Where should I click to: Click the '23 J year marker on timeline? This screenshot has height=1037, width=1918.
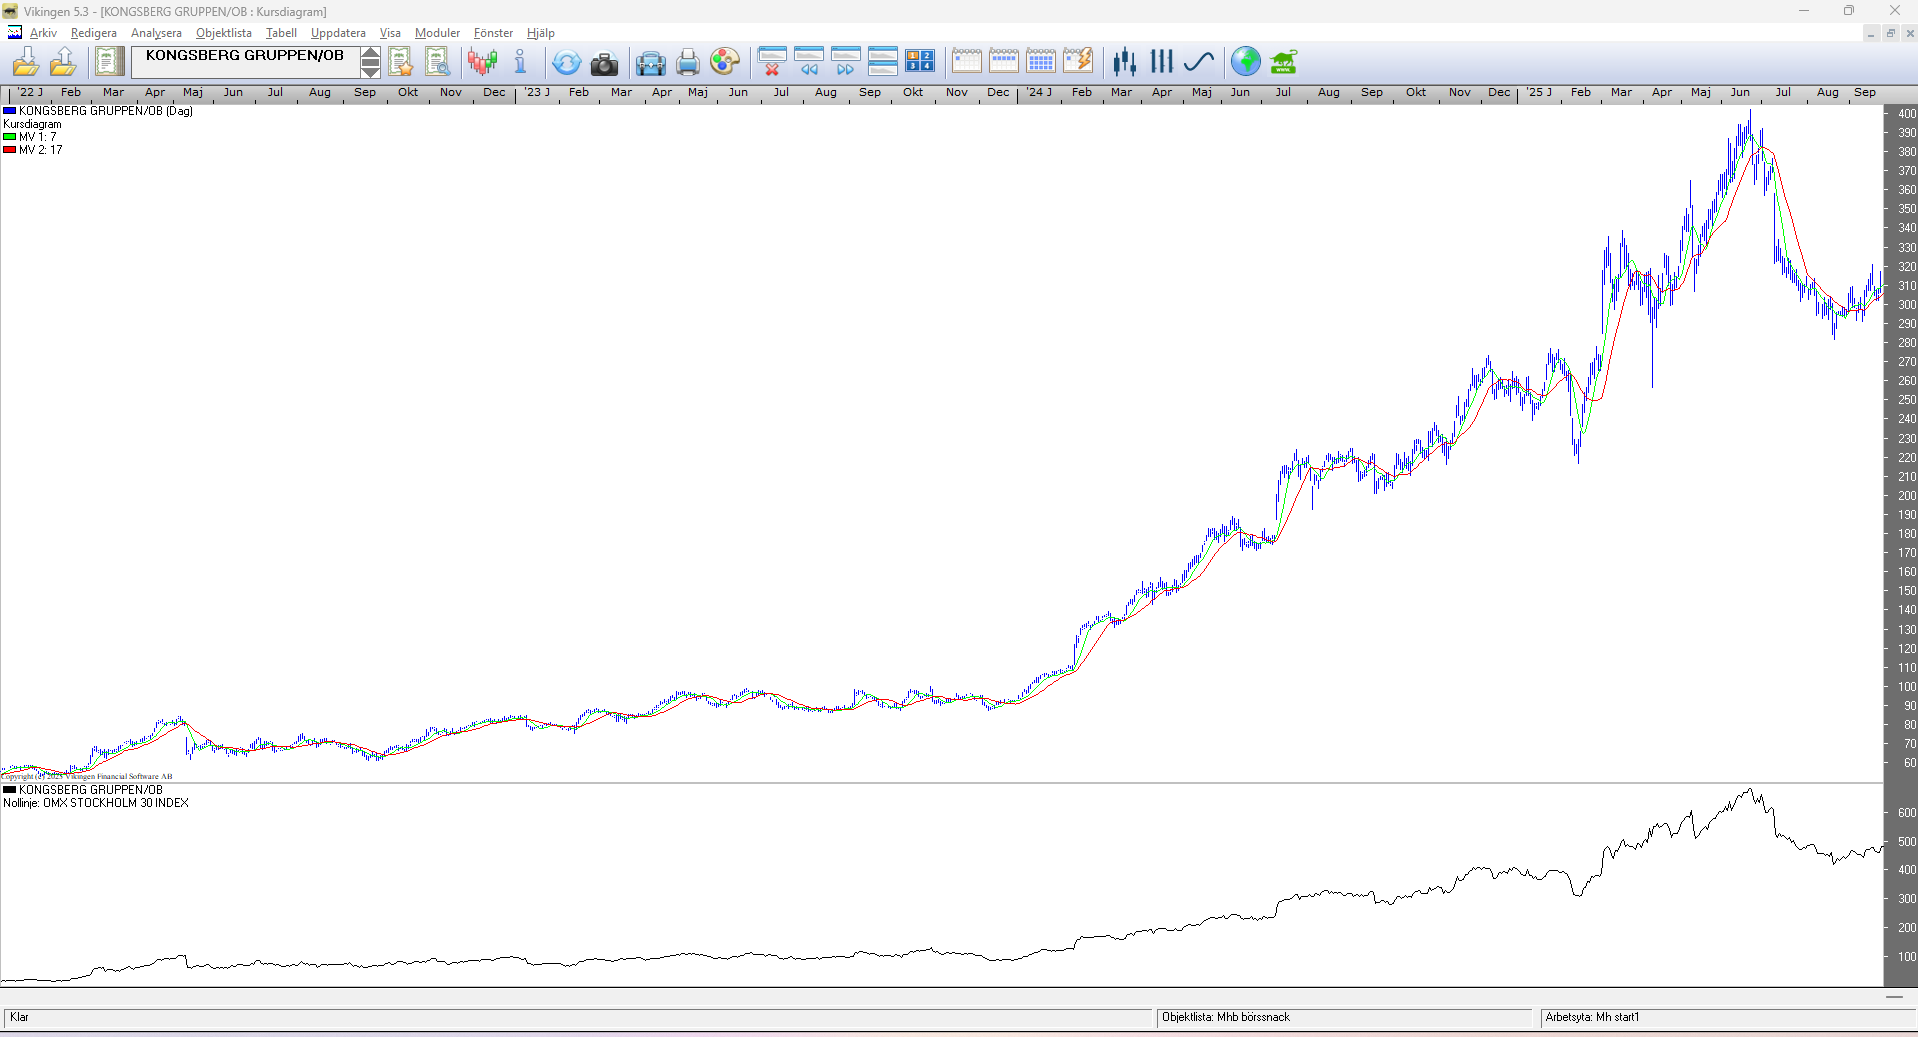point(537,92)
